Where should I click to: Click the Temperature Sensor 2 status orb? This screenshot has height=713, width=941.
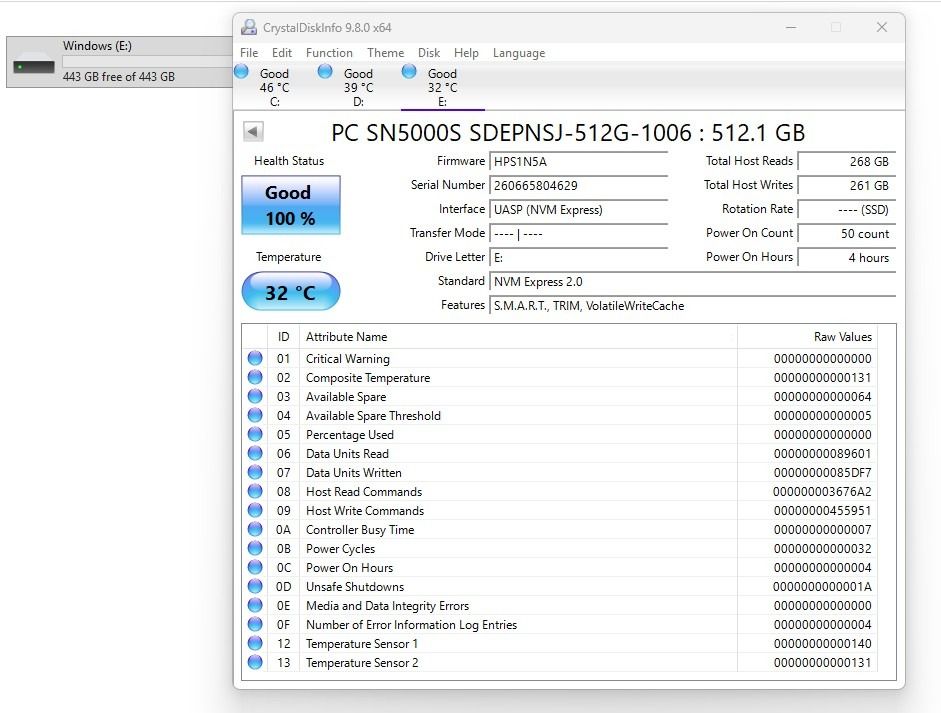(x=255, y=663)
